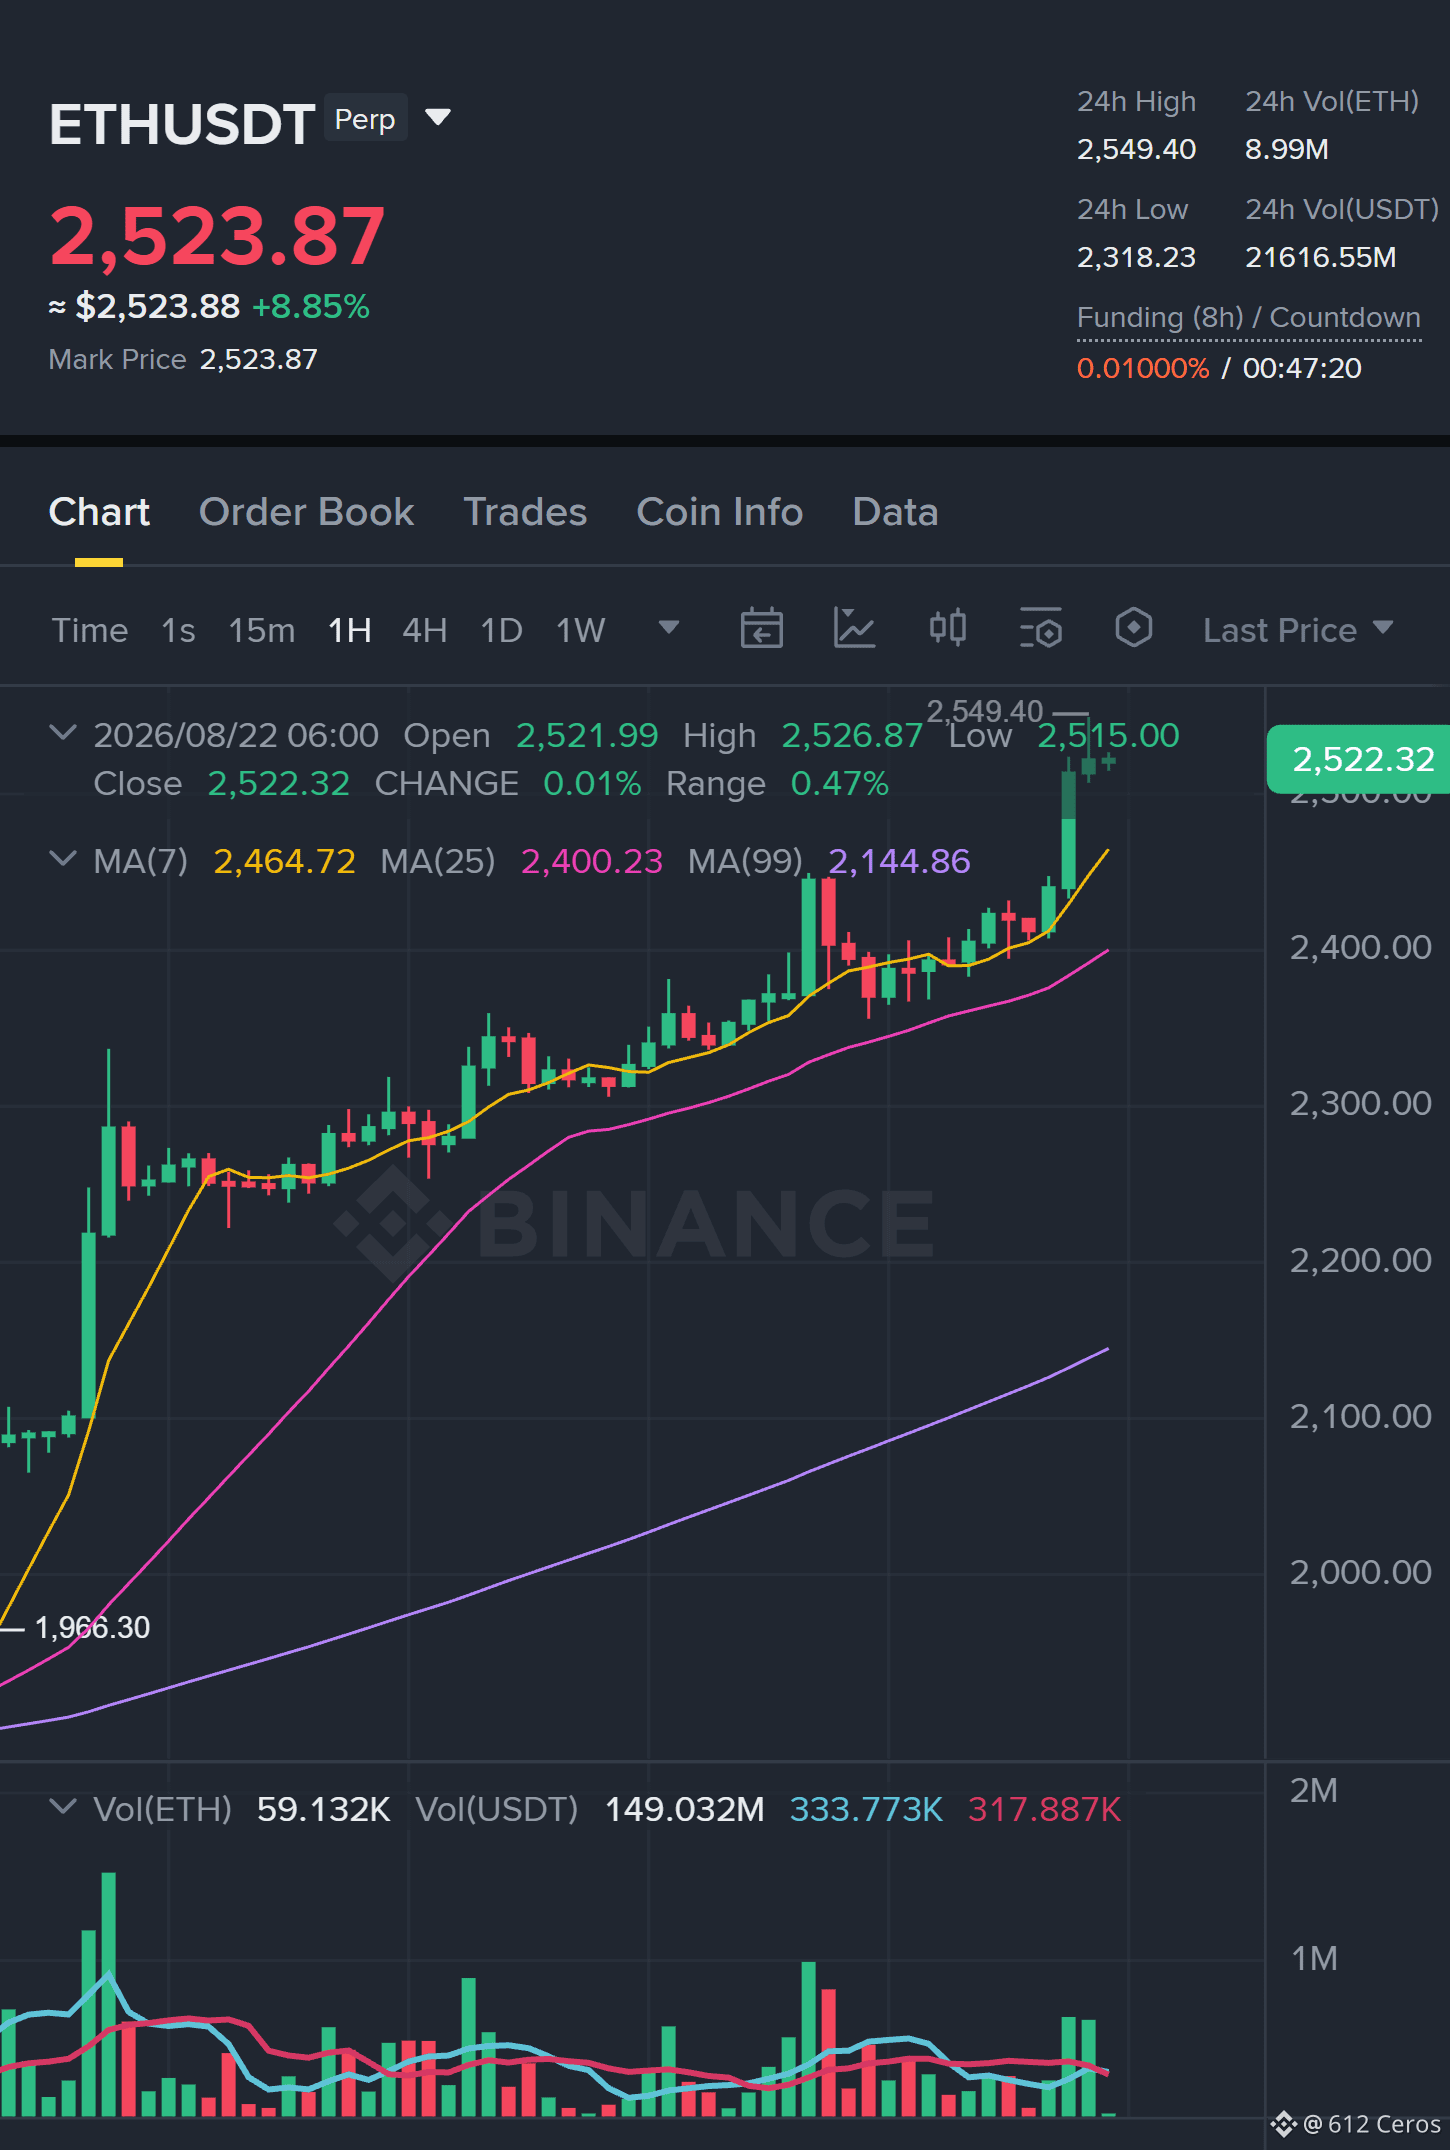This screenshot has width=1450, height=2150.
Task: Open the technical indicators line chart icon
Action: [x=855, y=628]
